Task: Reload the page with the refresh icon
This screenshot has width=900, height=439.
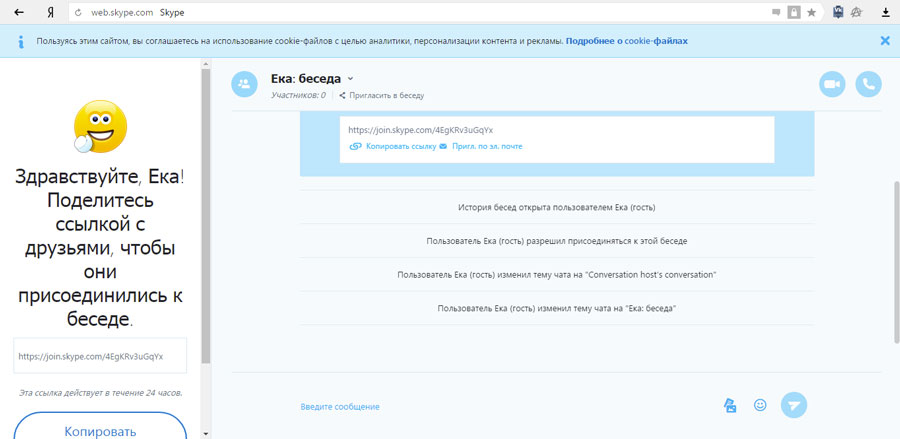Action: tap(78, 13)
